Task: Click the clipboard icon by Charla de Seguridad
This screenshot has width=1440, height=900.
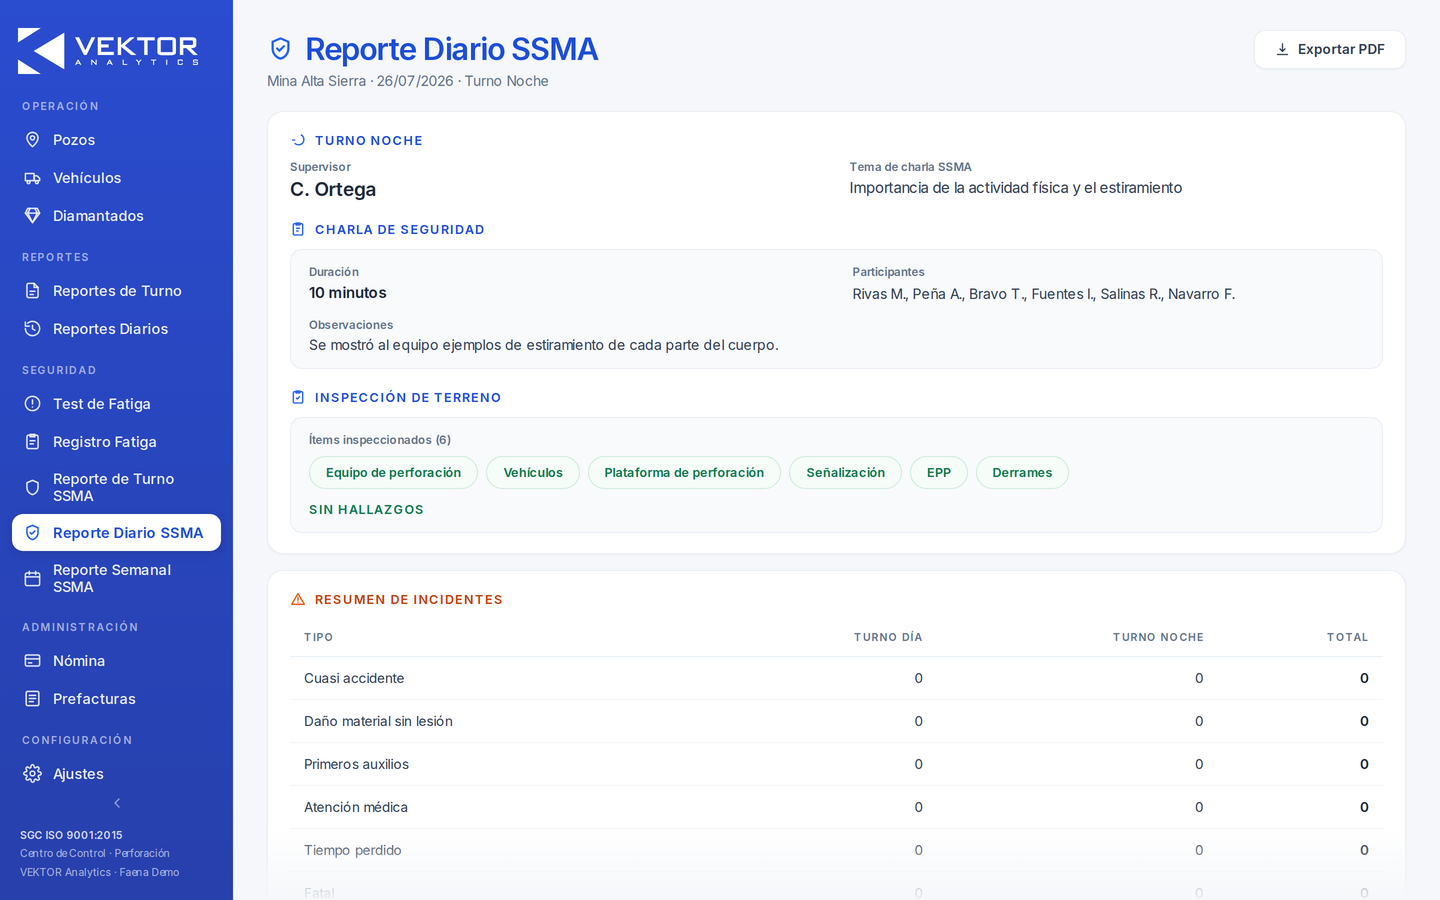Action: 298,230
